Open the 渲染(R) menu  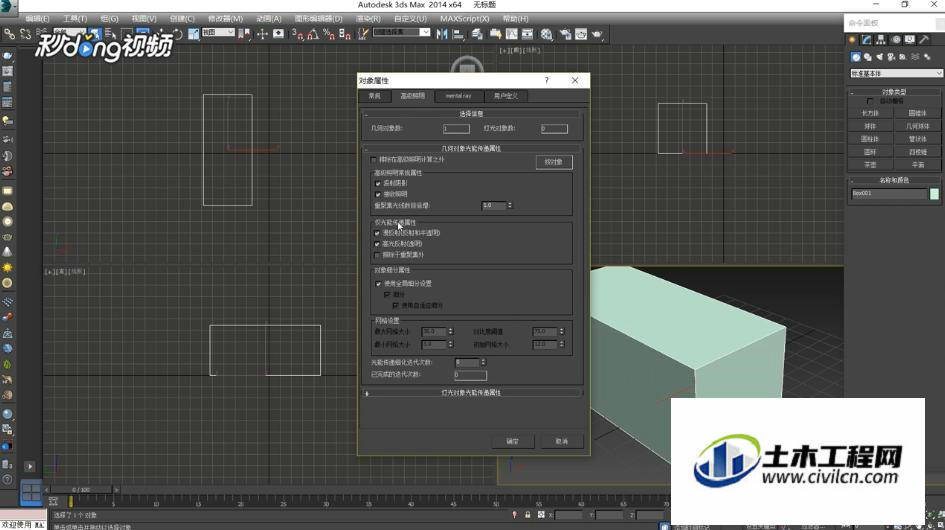point(368,19)
